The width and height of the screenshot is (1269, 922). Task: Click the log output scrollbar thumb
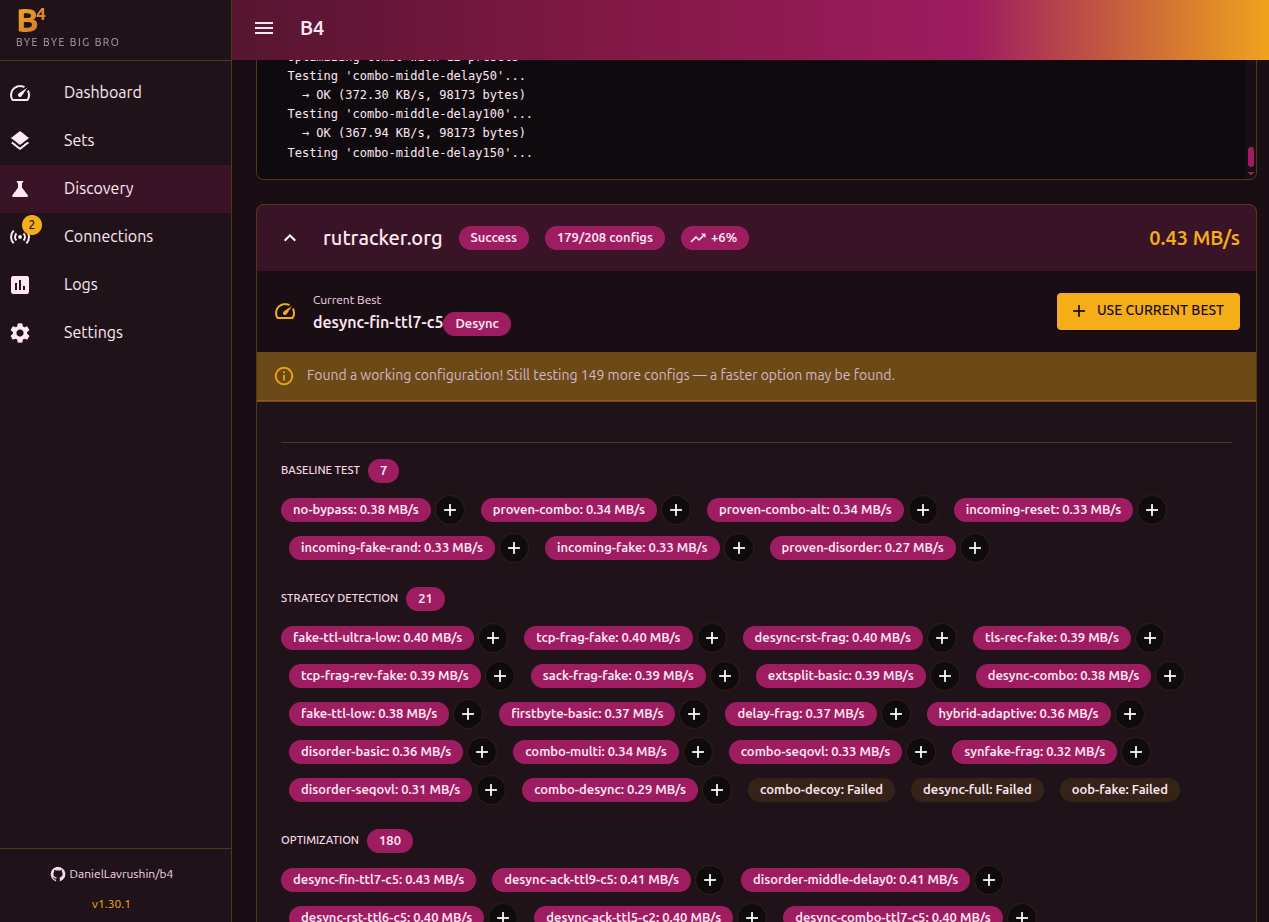1250,158
